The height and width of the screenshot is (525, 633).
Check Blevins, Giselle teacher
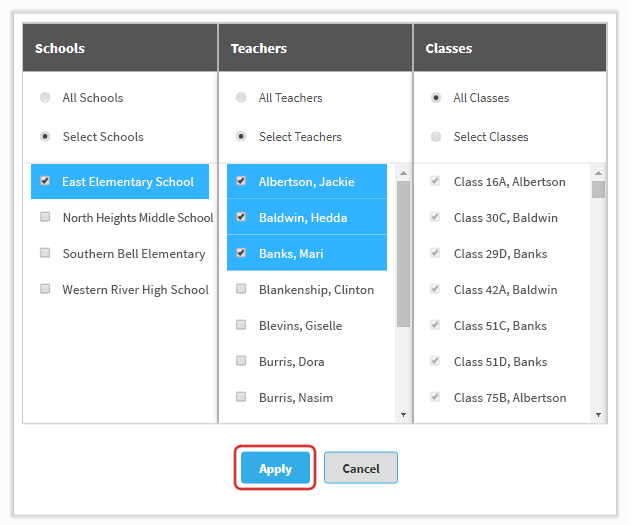[x=241, y=325]
